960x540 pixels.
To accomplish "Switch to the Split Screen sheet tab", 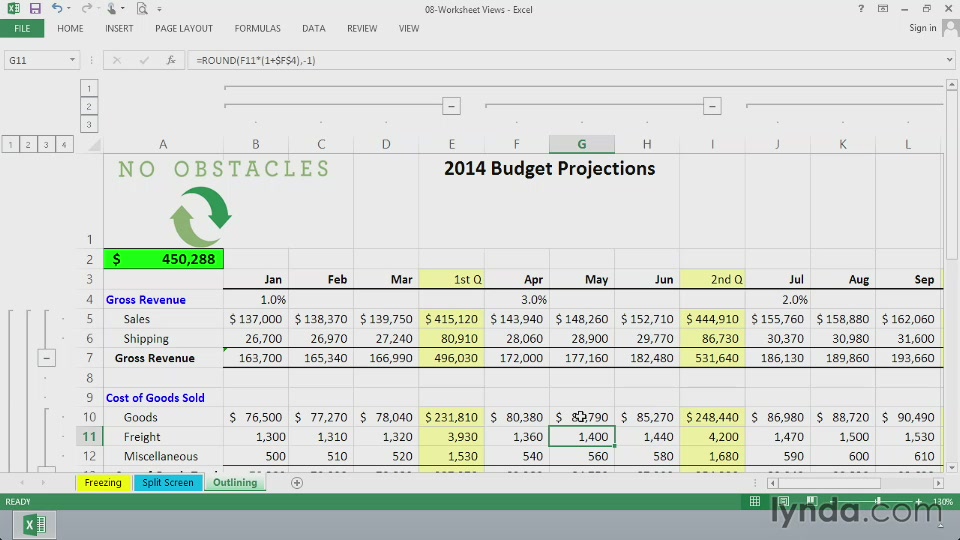I will click(x=168, y=482).
